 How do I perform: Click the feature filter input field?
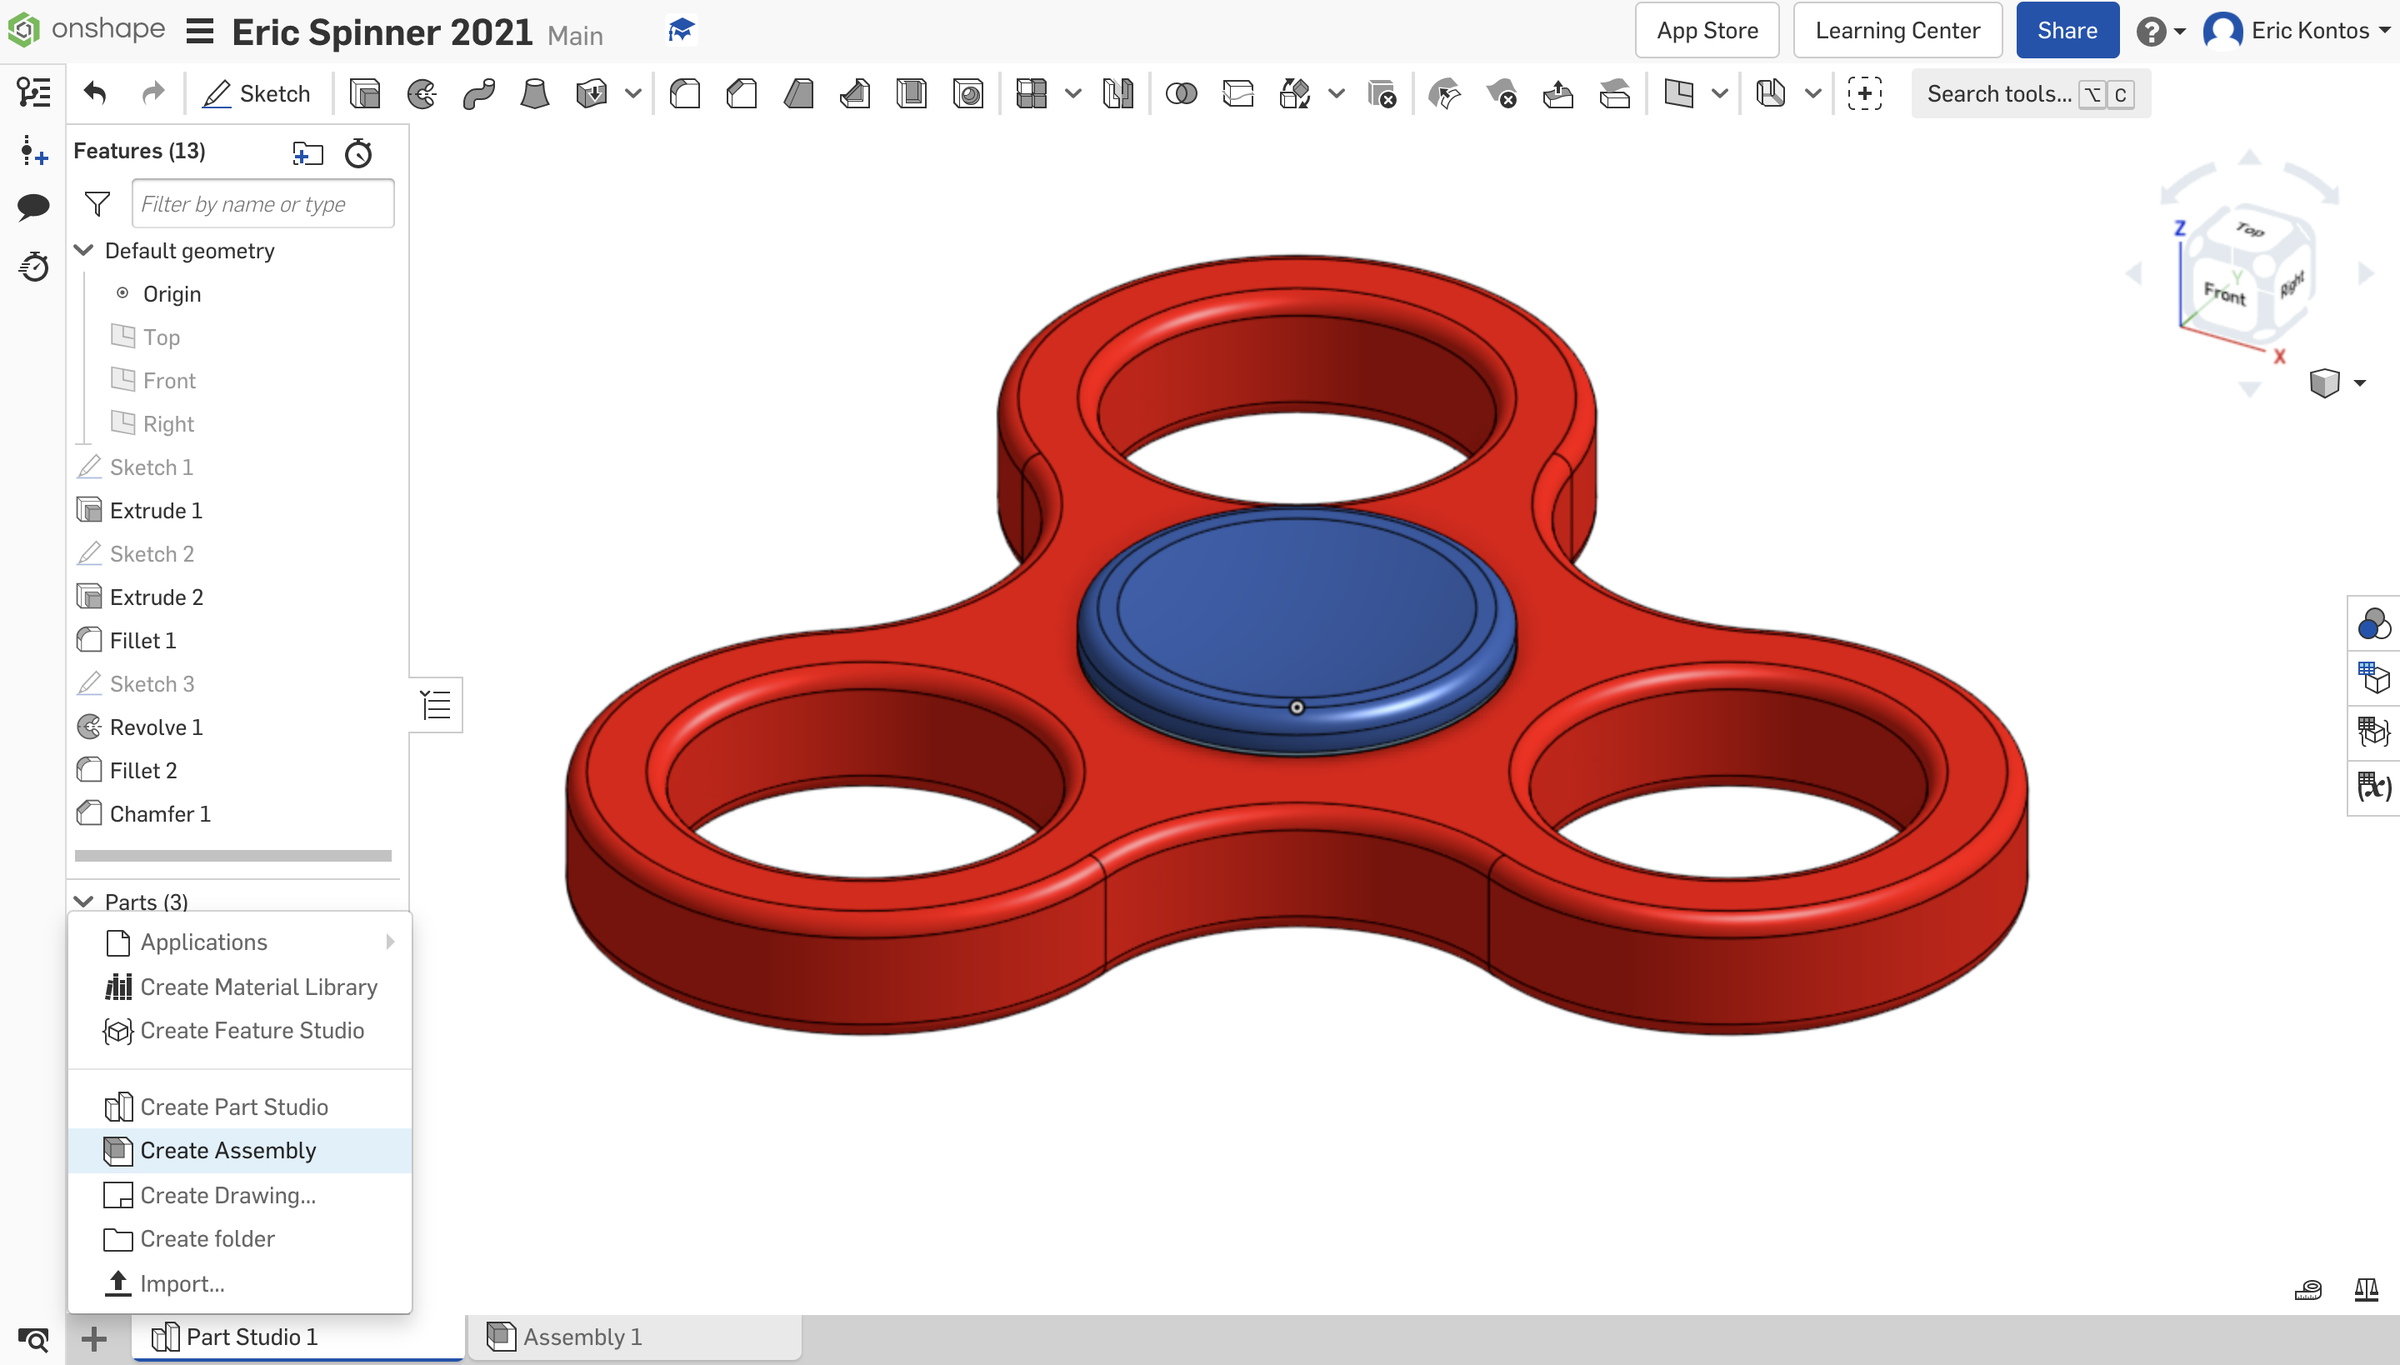coord(262,203)
